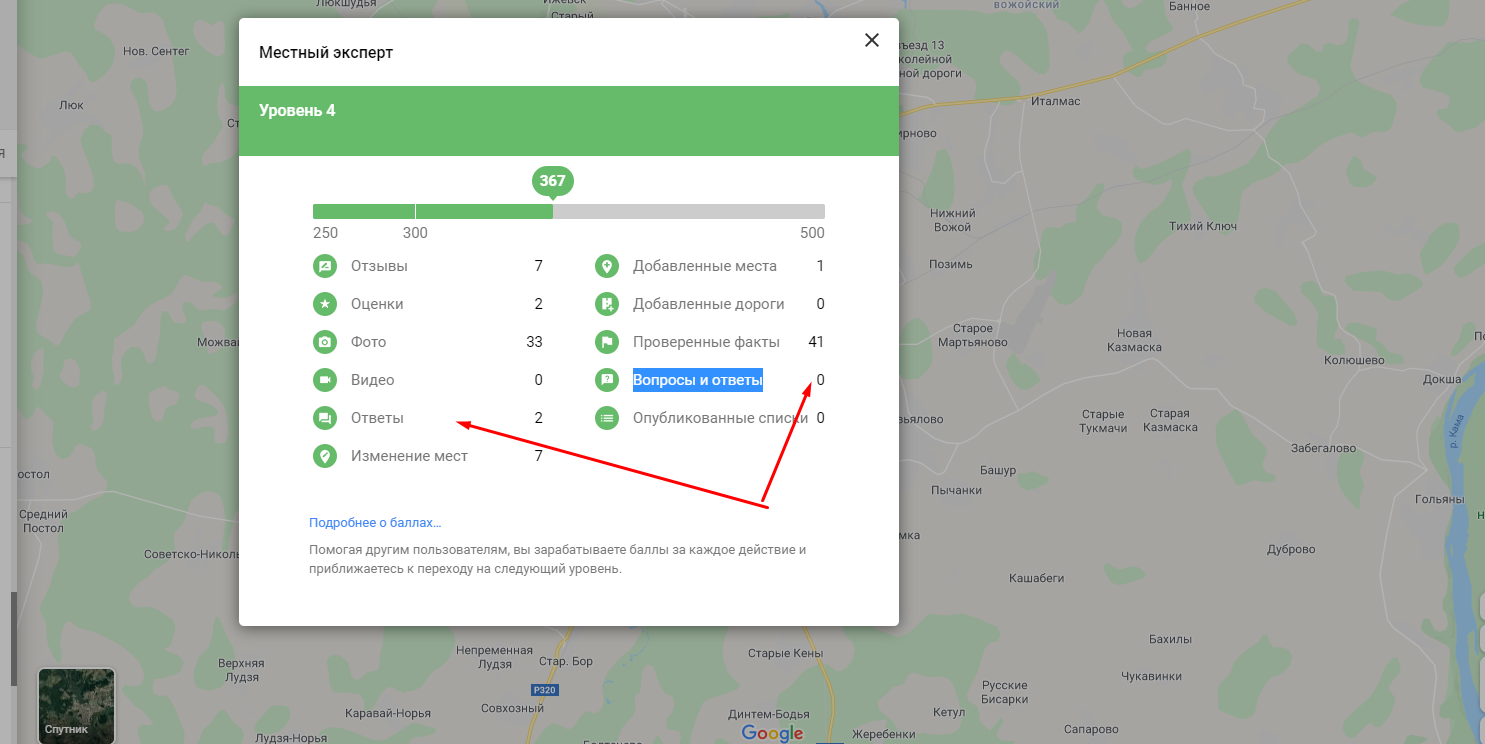This screenshot has width=1485, height=744.
Task: Click the 367 points badge
Action: coord(553,181)
